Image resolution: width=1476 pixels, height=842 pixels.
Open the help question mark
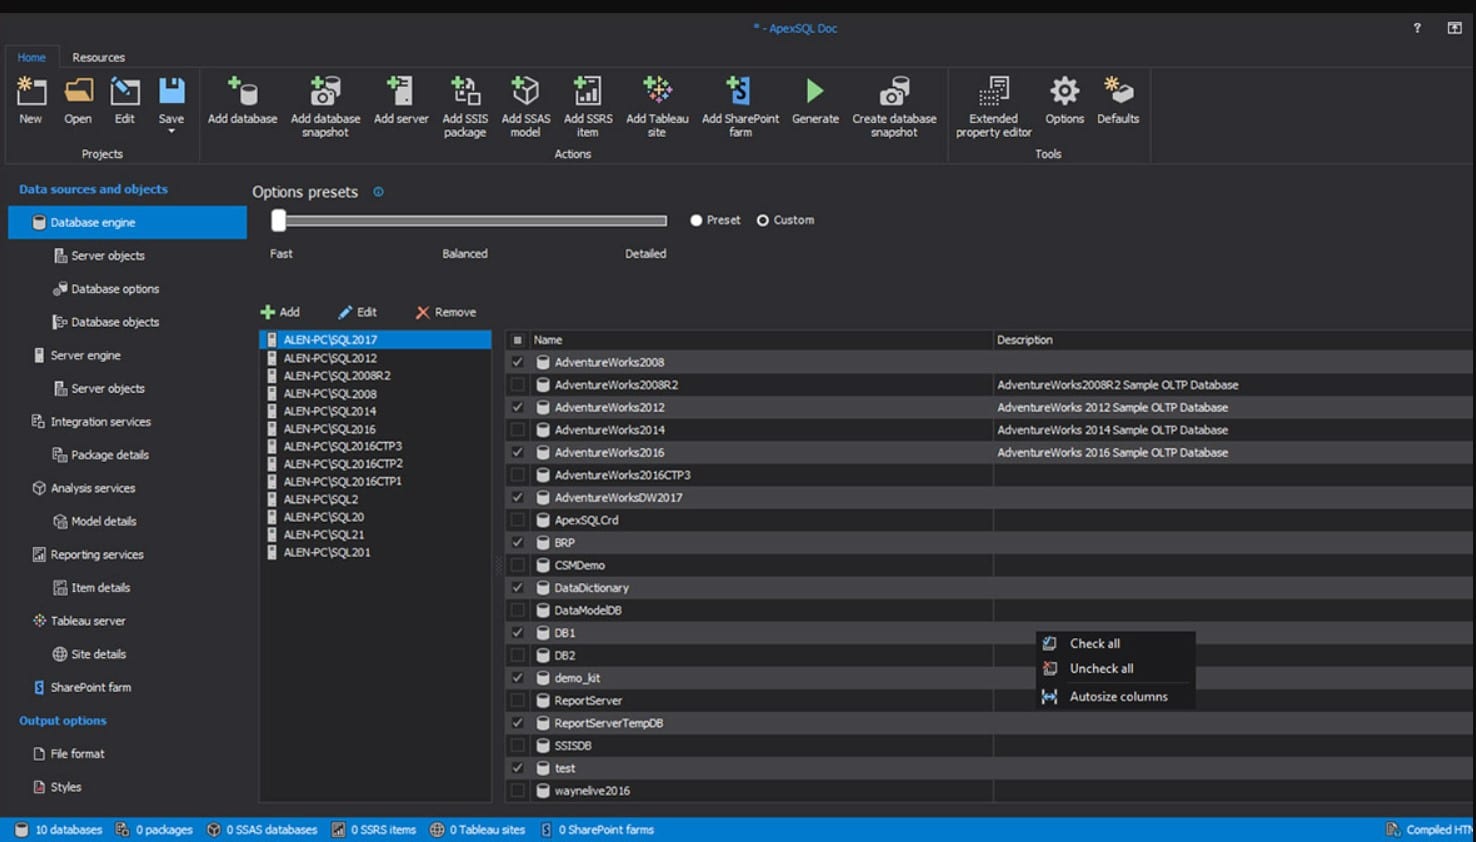tap(1417, 28)
